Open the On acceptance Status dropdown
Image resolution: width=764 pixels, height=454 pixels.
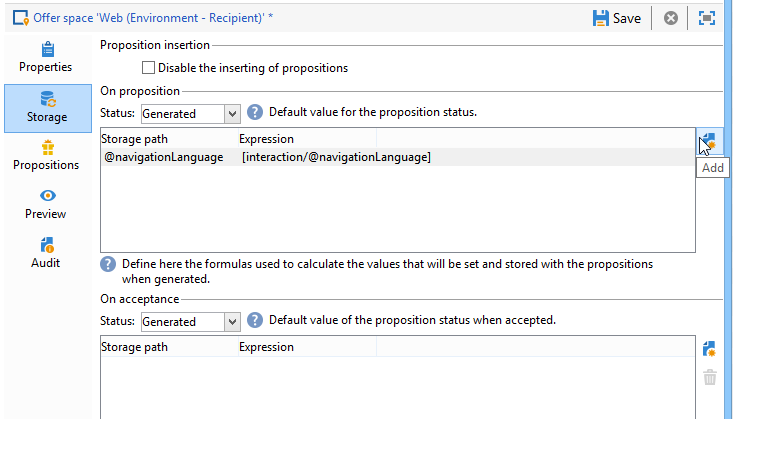click(x=232, y=322)
